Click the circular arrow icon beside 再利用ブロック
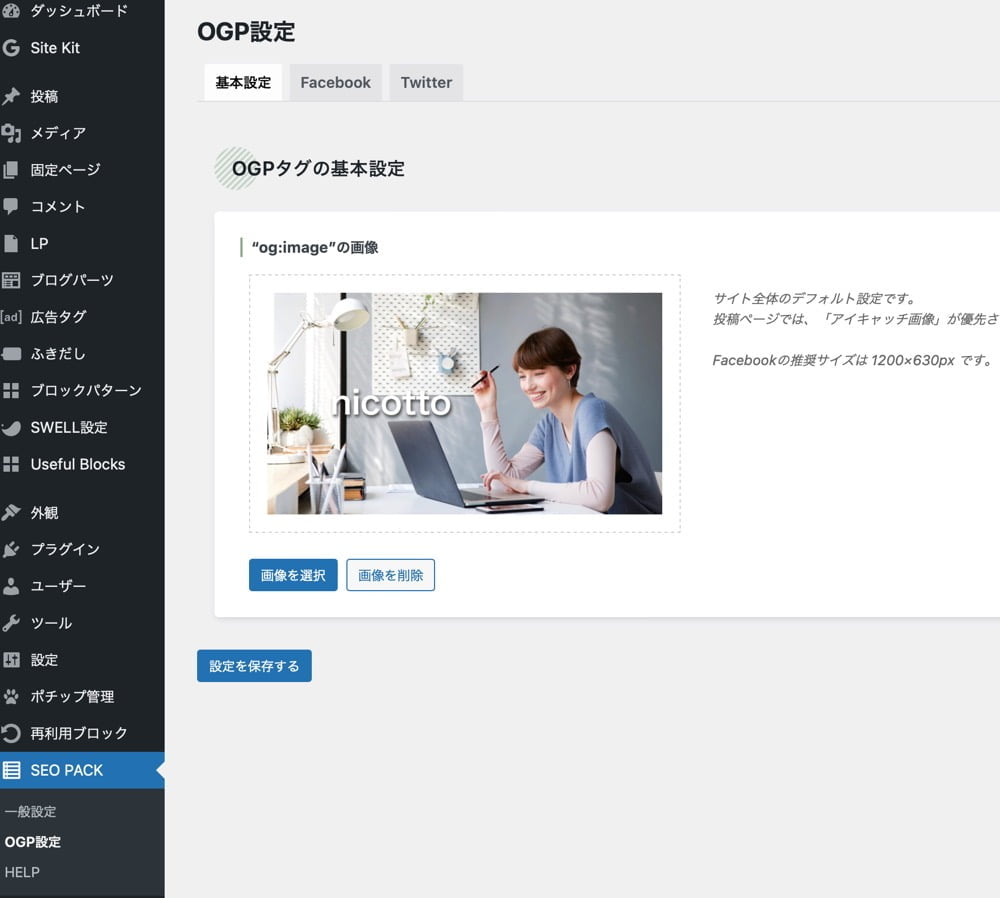Image resolution: width=1000 pixels, height=898 pixels. click(11, 733)
